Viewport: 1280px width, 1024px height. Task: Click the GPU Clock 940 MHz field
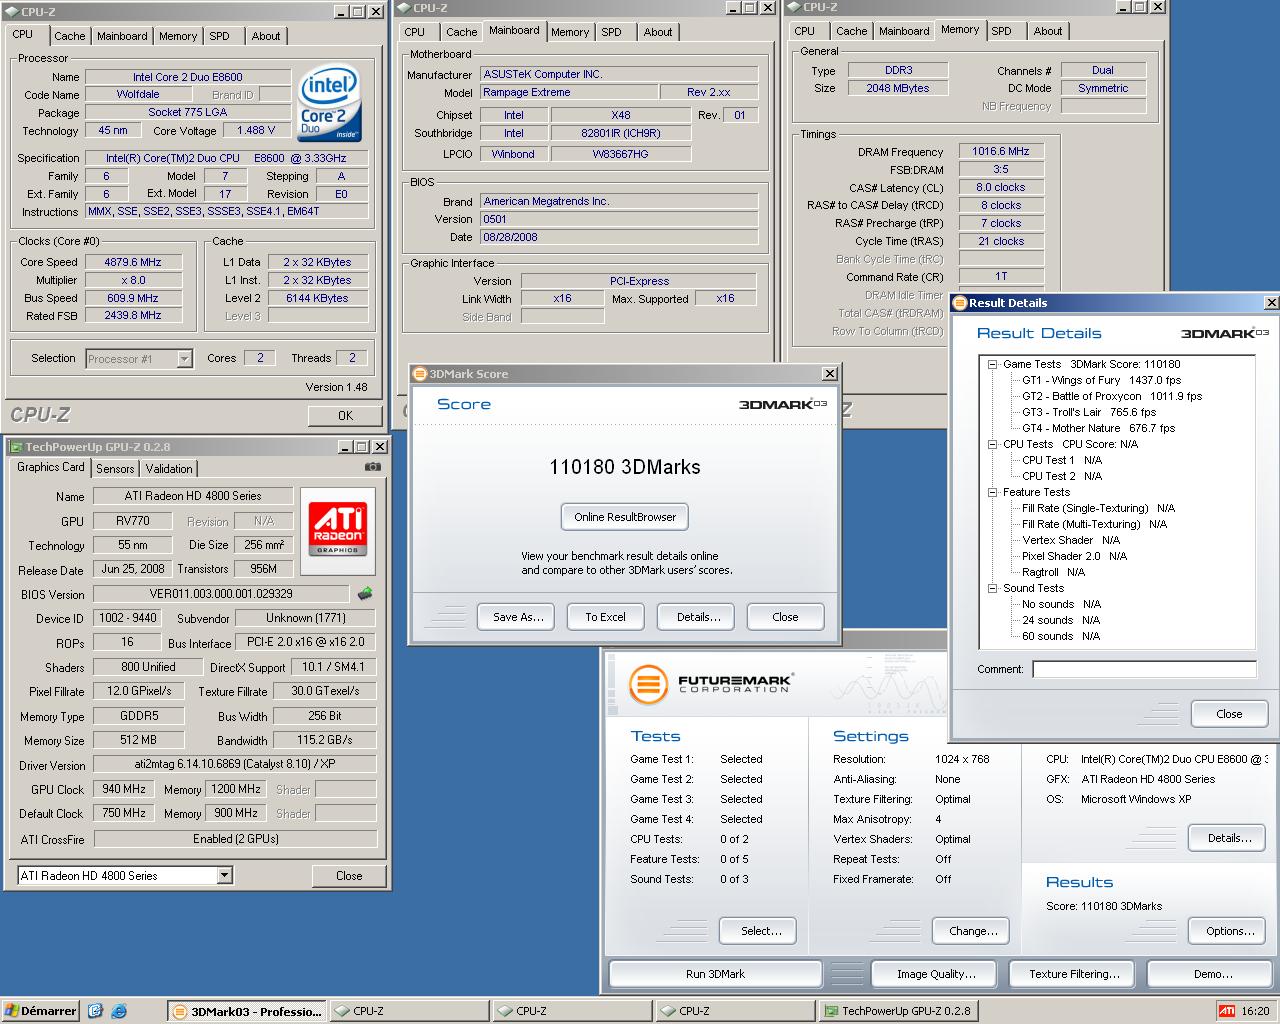click(125, 789)
